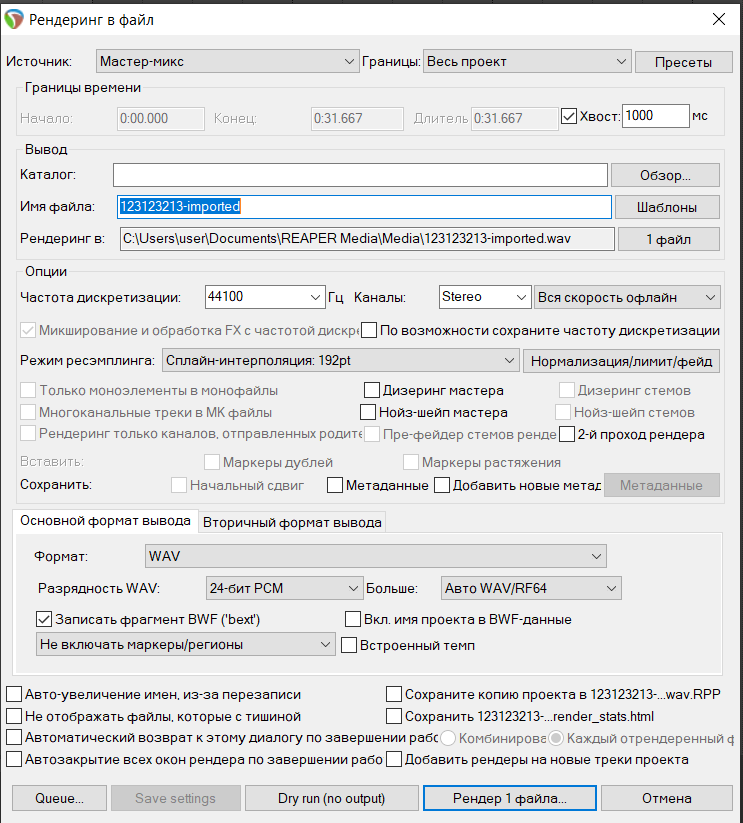The width and height of the screenshot is (743, 823).
Task: Switch to Основной формат вывода tab
Action: (x=105, y=521)
